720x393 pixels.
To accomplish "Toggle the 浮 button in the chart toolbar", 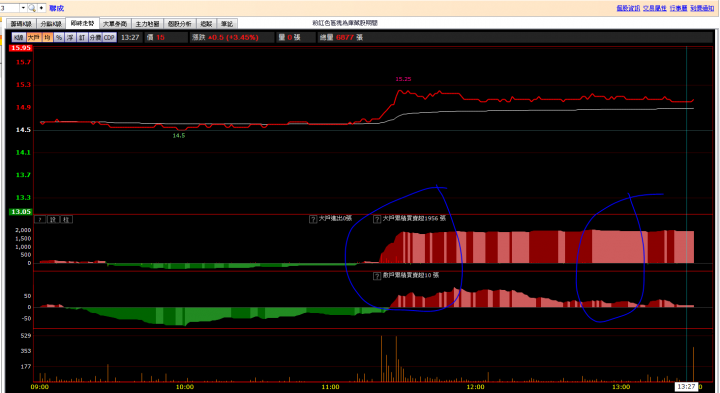I will coord(70,38).
